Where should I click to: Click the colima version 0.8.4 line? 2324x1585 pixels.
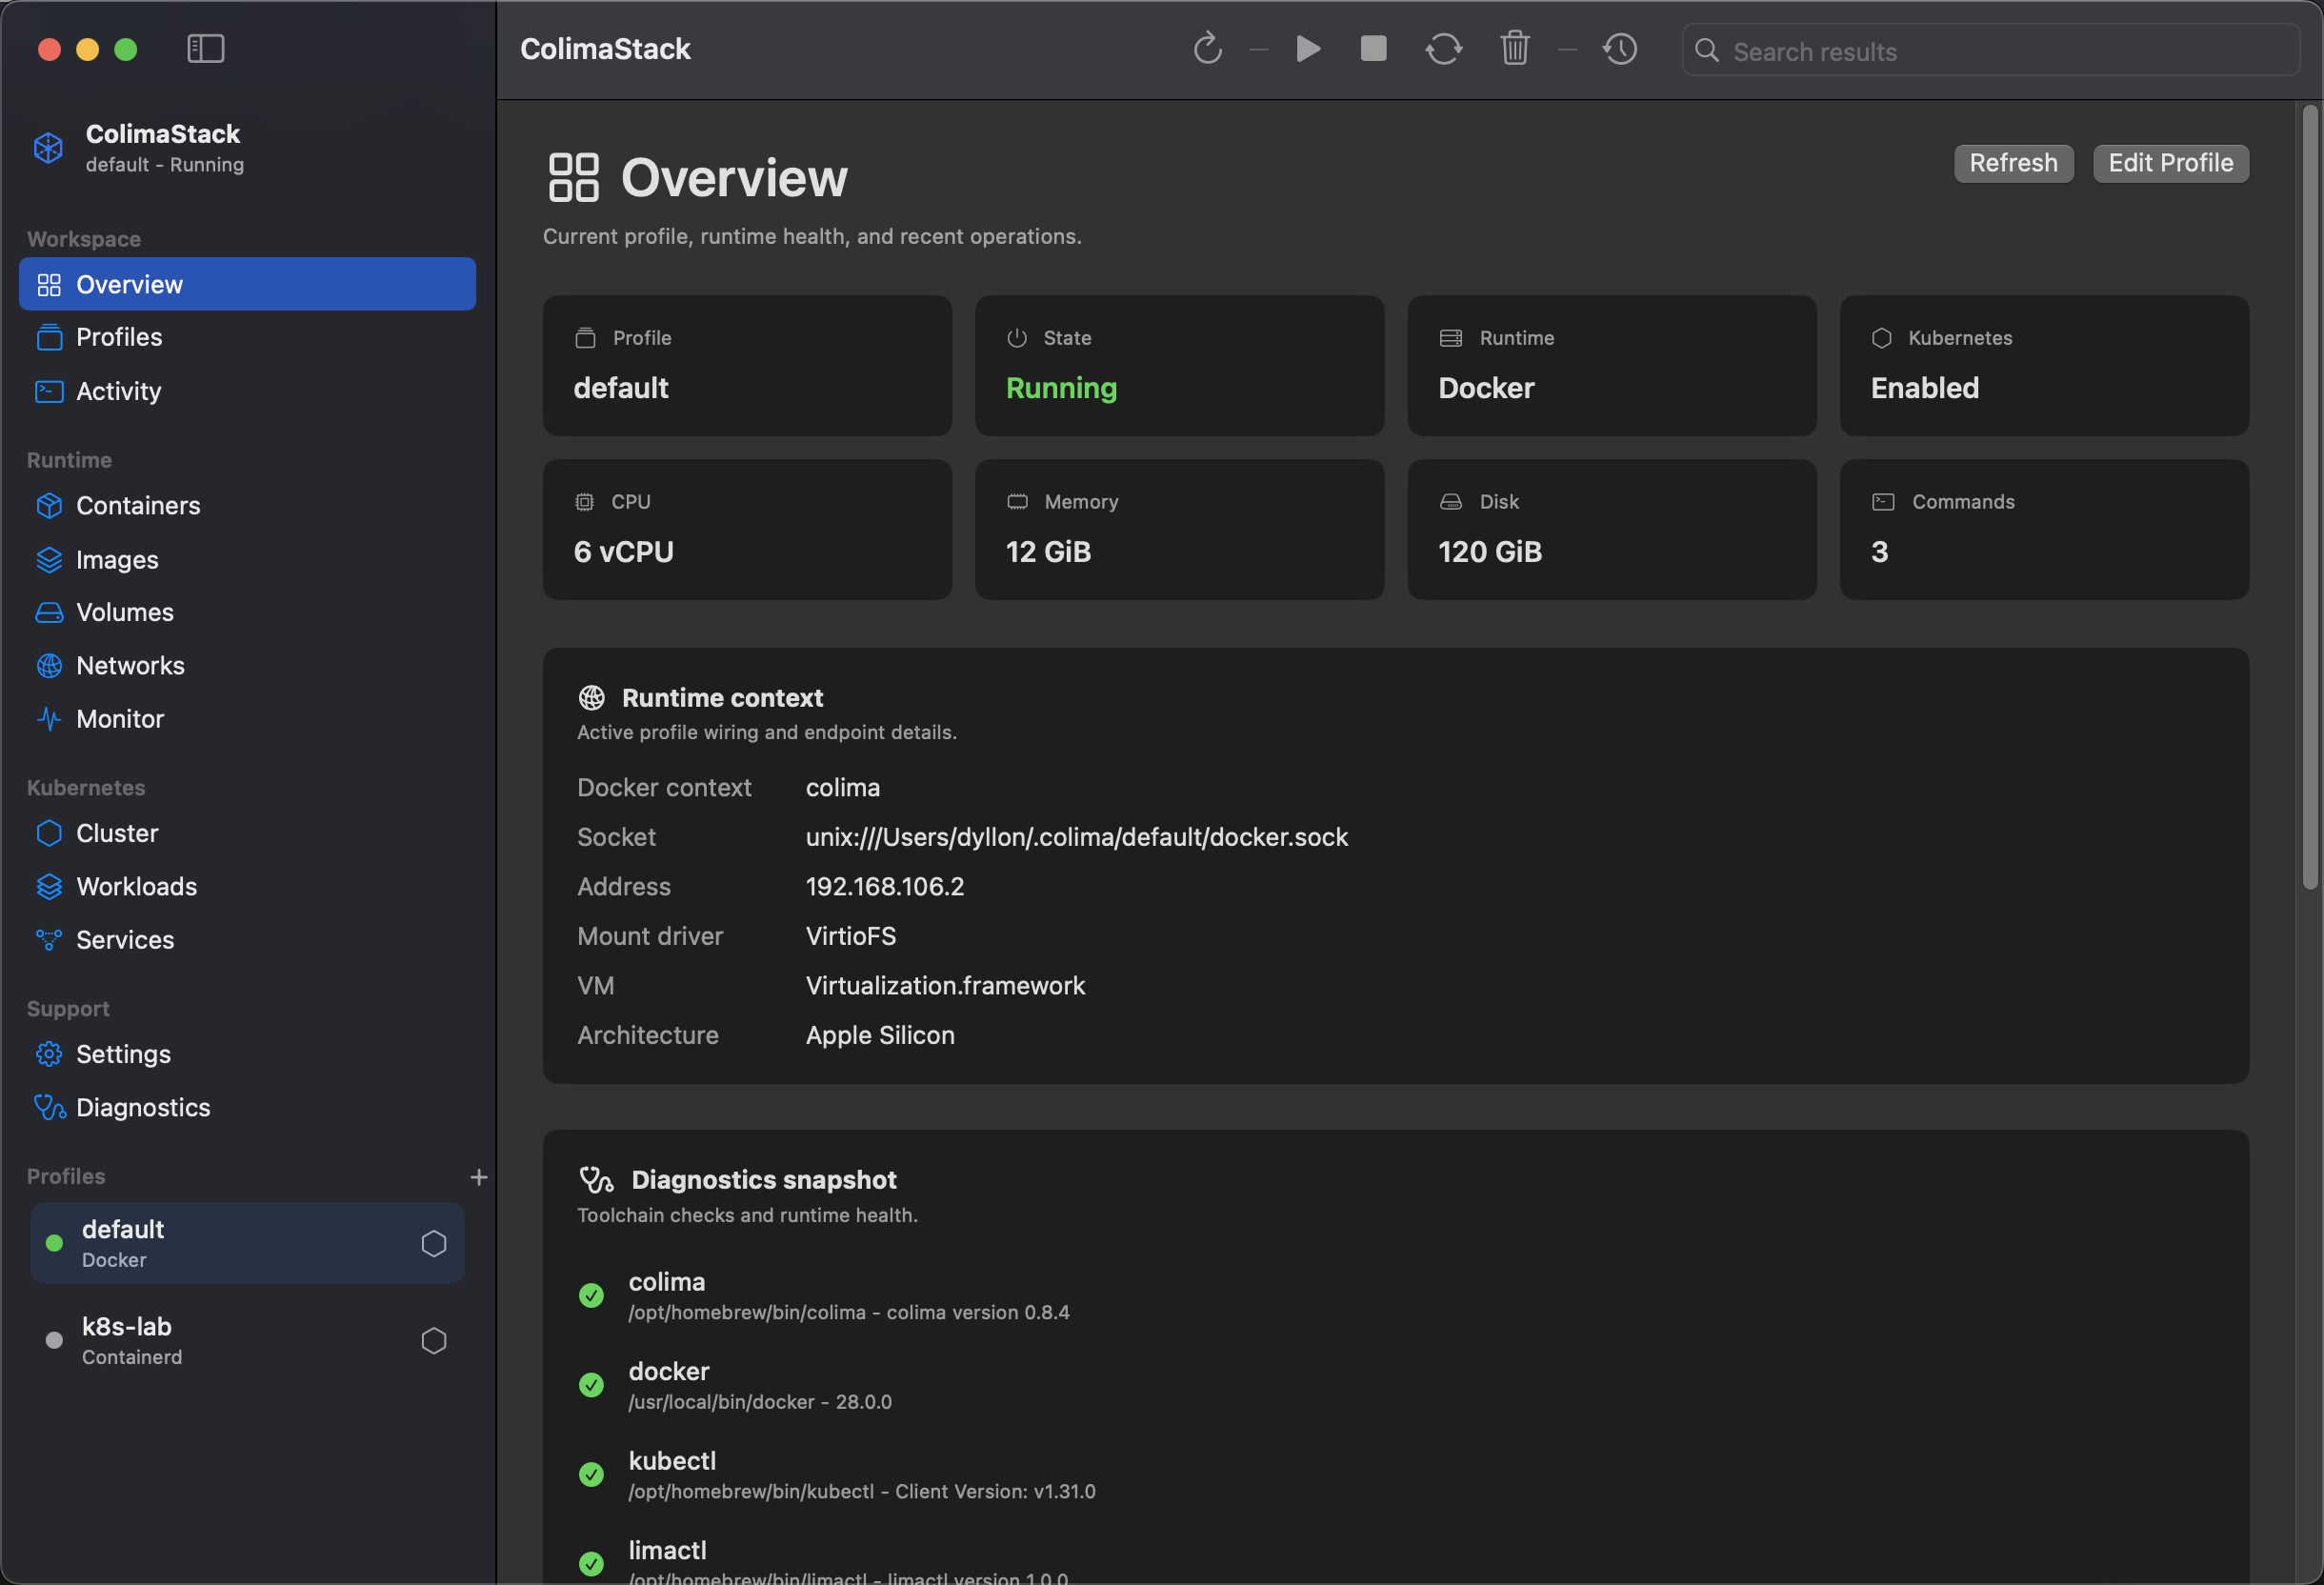click(x=849, y=1313)
